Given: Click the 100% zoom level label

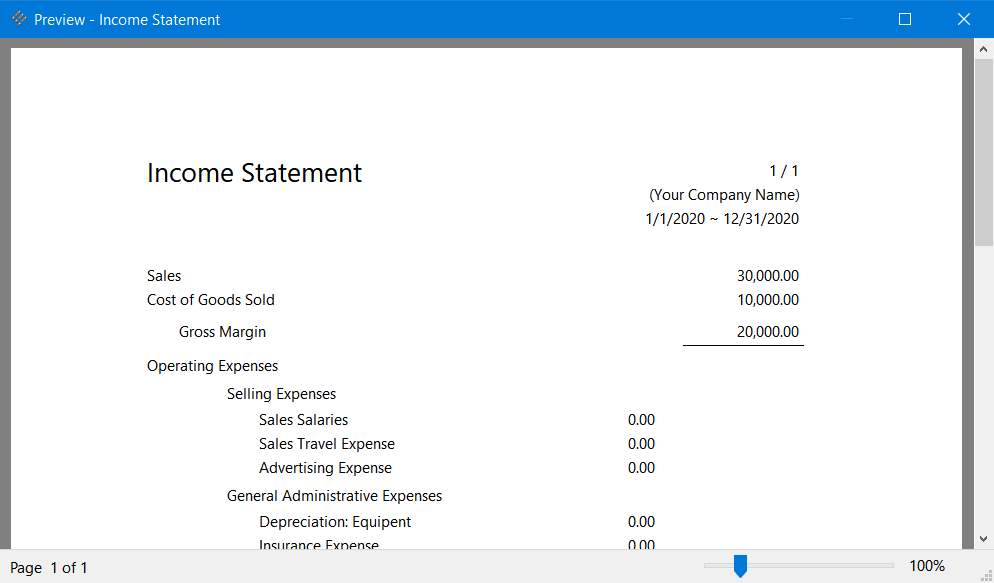Looking at the screenshot, I should pos(926,566).
